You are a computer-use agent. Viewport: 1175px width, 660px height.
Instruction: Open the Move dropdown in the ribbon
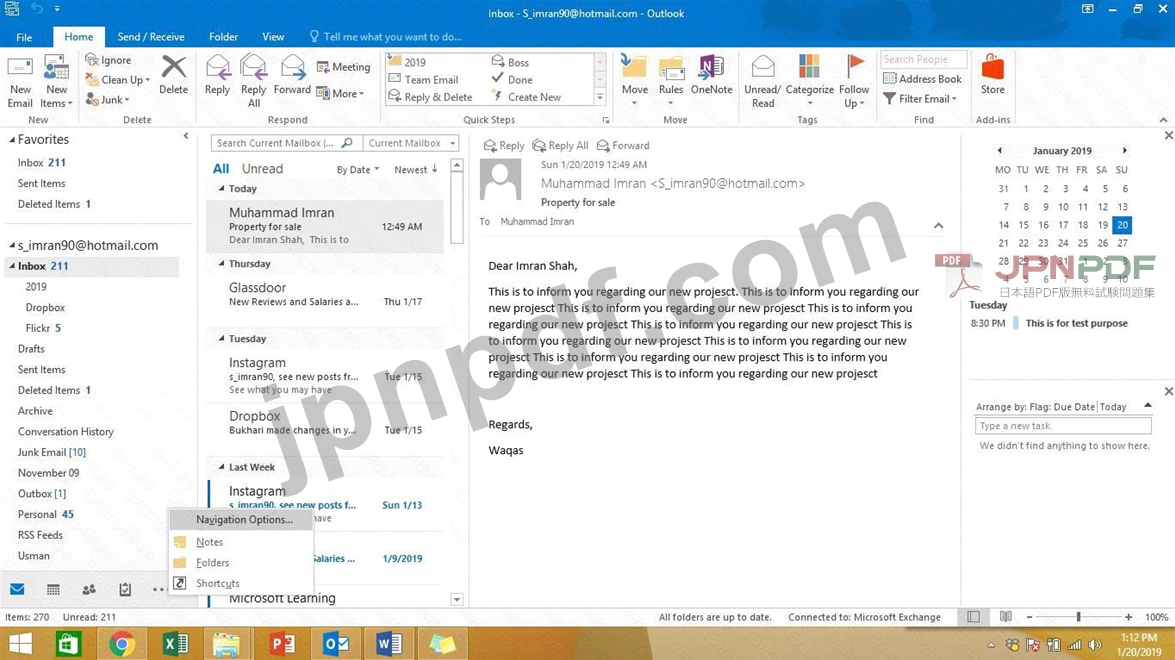[x=634, y=80]
